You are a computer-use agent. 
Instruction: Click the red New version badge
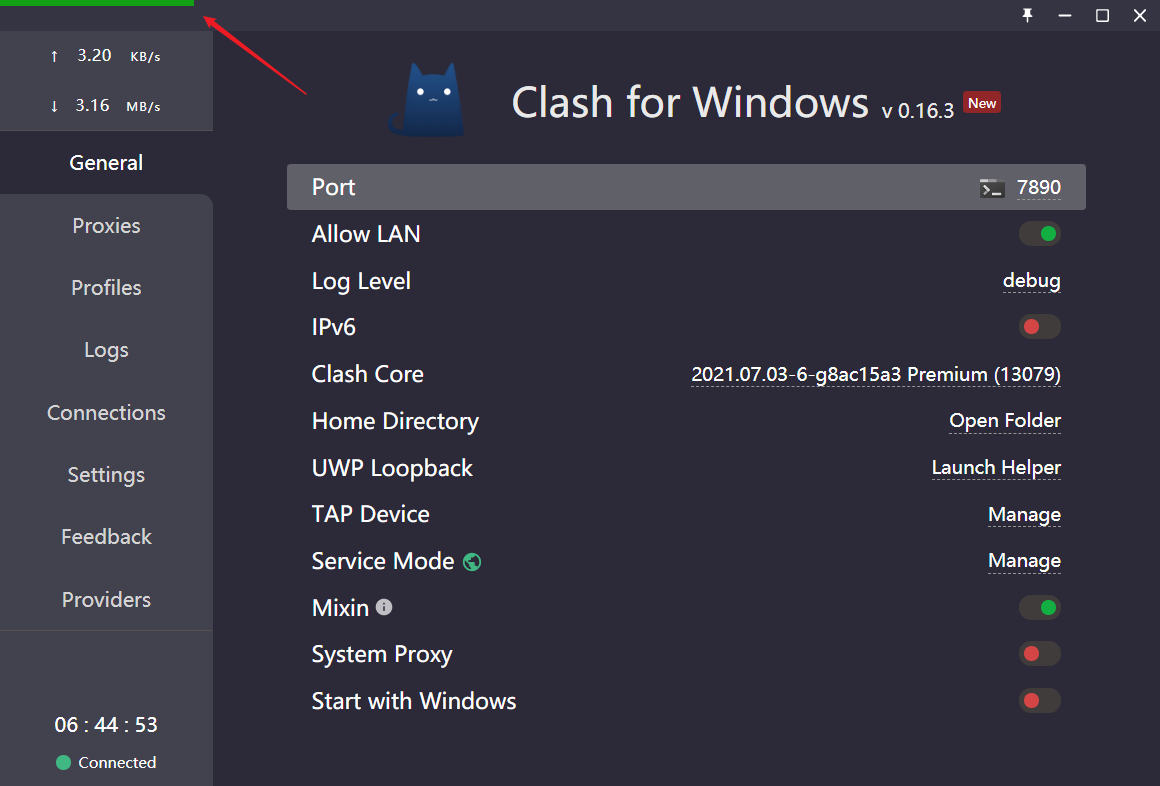(x=982, y=103)
